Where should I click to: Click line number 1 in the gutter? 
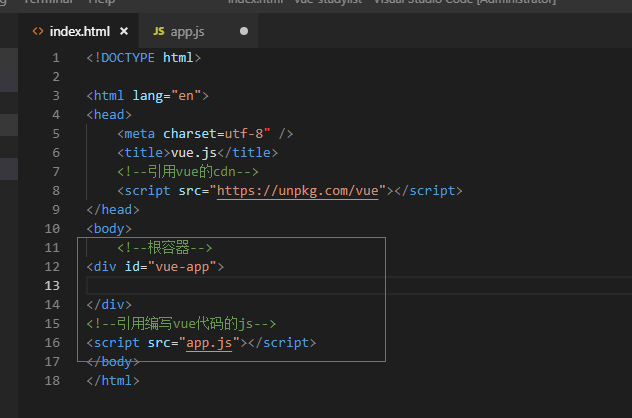click(56, 58)
